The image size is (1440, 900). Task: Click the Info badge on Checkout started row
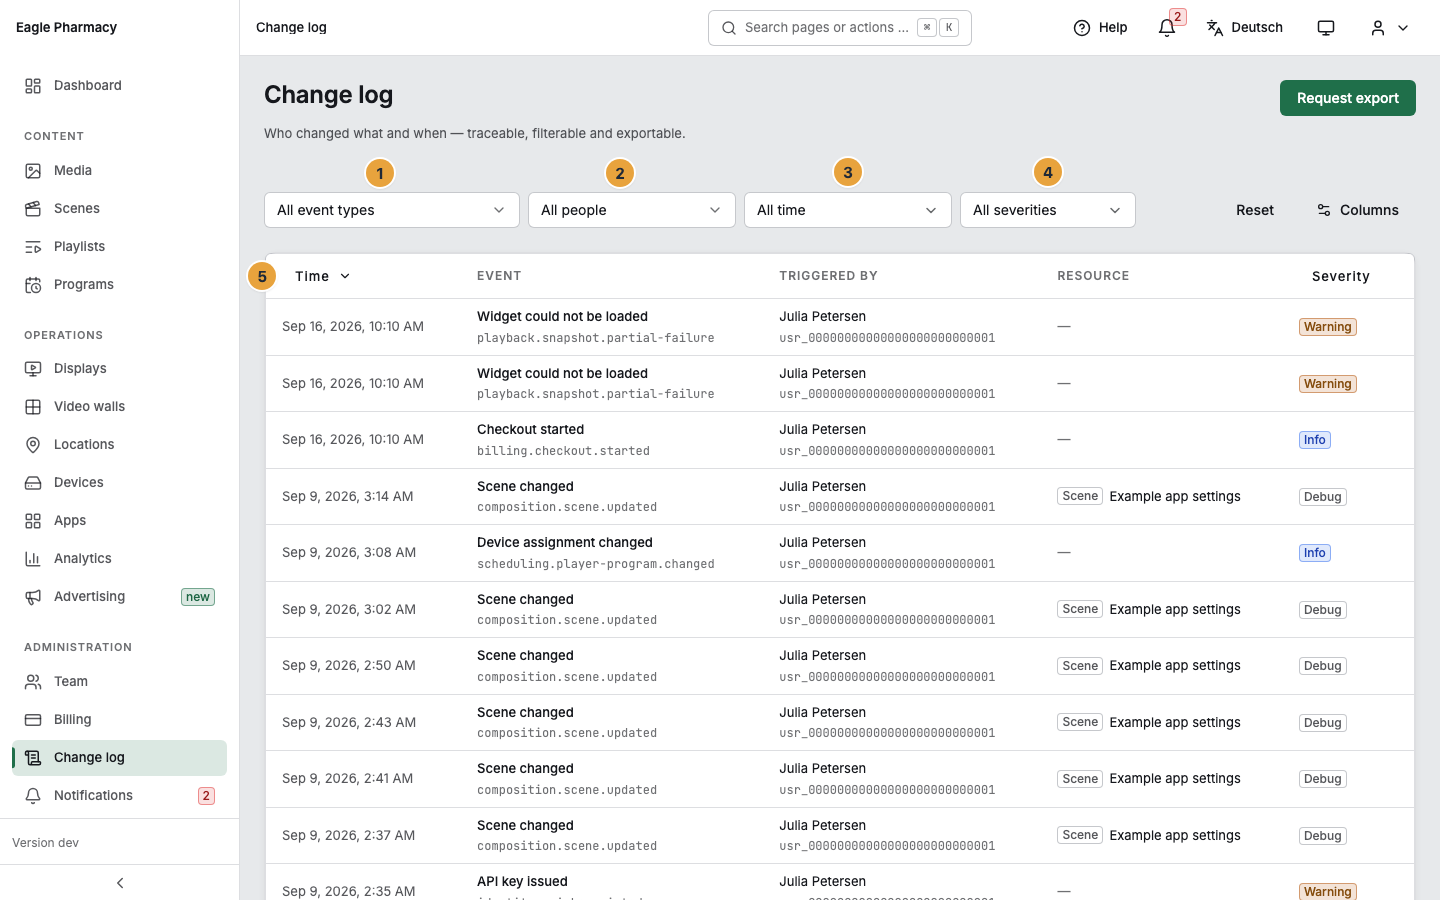coord(1315,440)
